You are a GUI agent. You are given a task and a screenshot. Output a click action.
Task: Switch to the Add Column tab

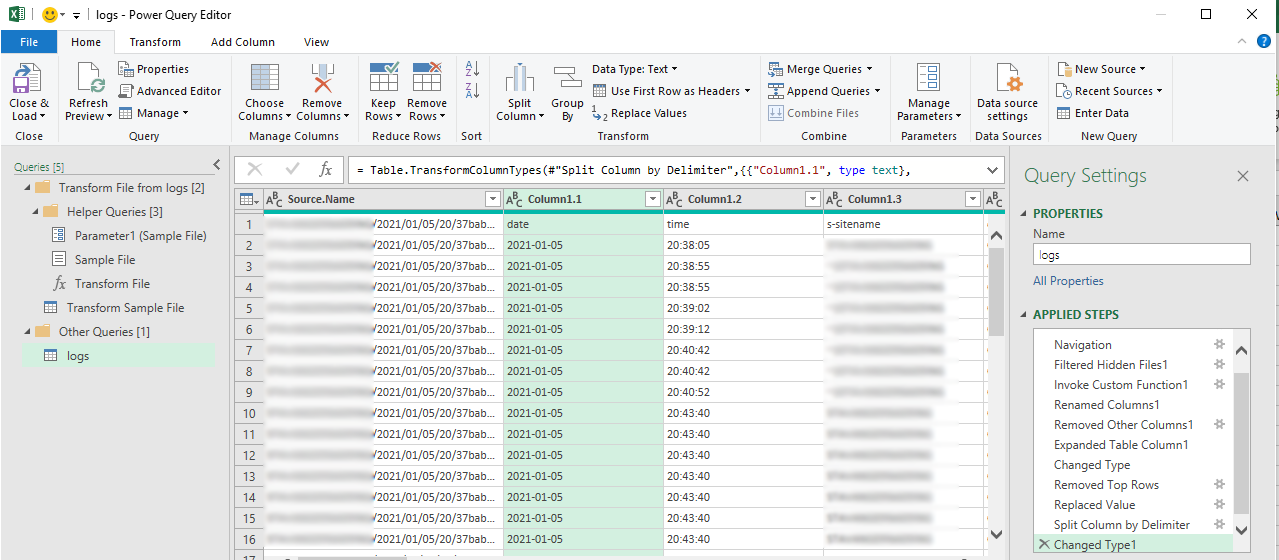(243, 42)
